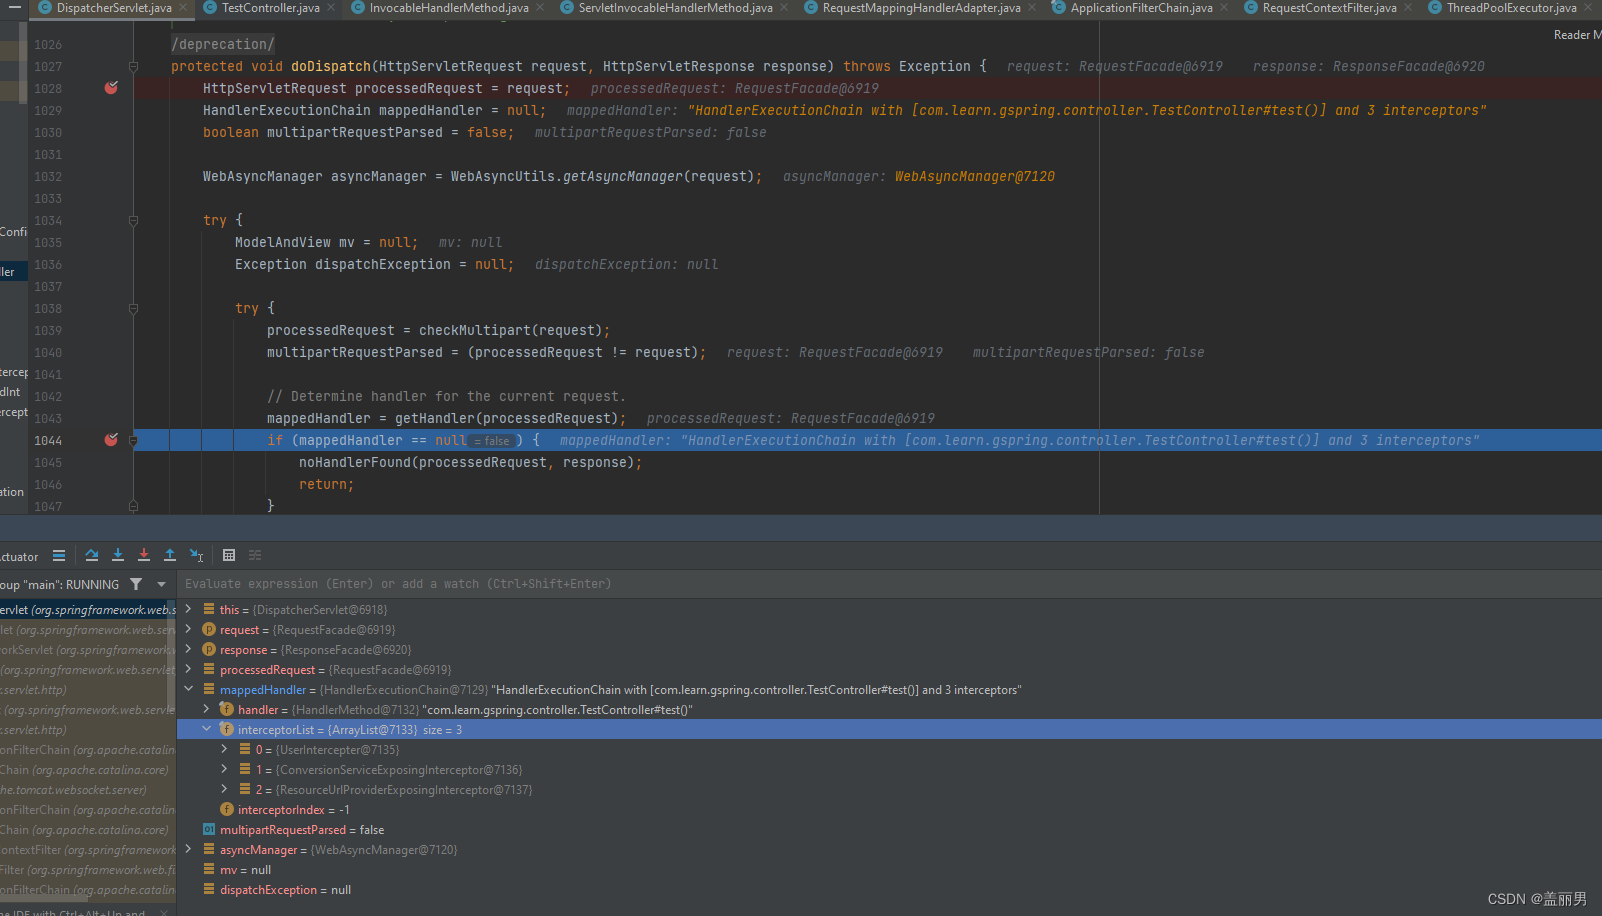
Task: Click line number 1040 in the gutter
Action: pyautogui.click(x=48, y=353)
